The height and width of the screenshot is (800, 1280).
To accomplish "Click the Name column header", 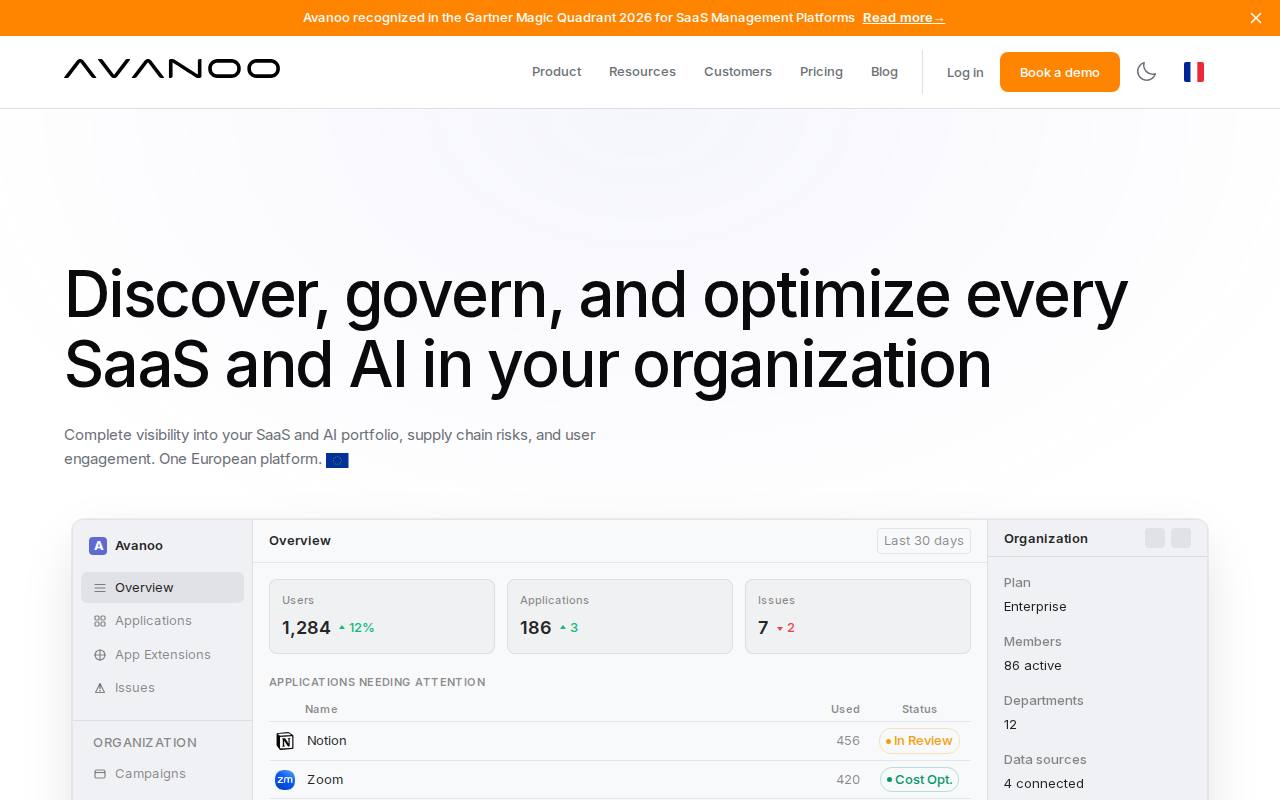I will 321,709.
